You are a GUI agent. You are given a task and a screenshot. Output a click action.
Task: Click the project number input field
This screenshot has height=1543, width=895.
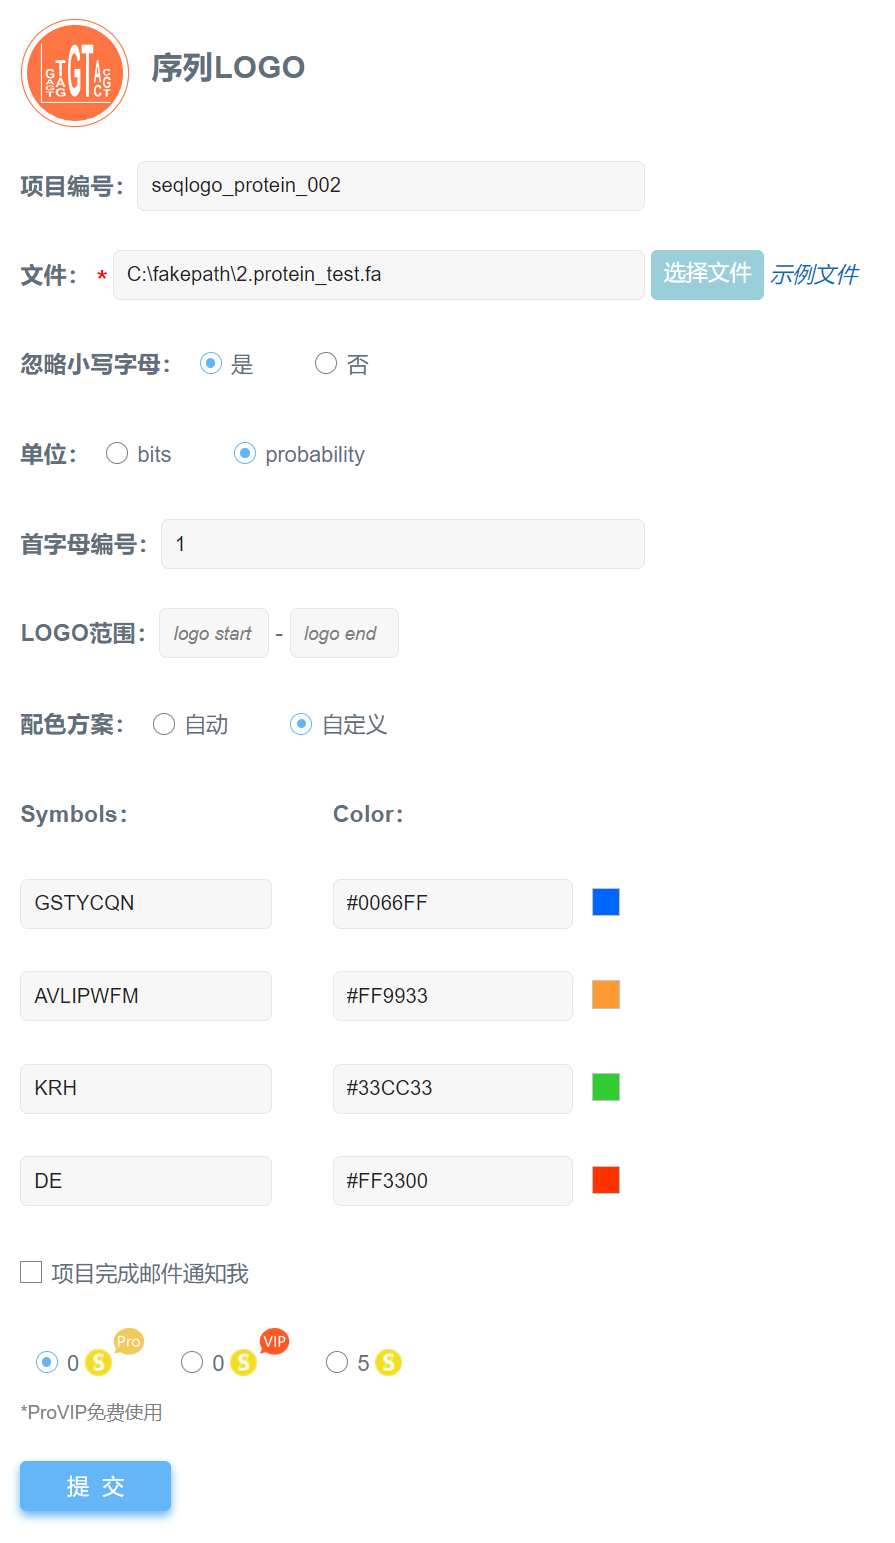coord(391,186)
